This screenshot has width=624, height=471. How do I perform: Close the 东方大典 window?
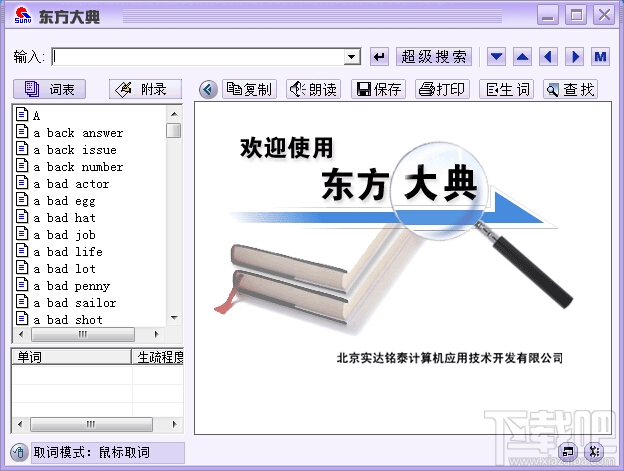pyautogui.click(x=604, y=15)
